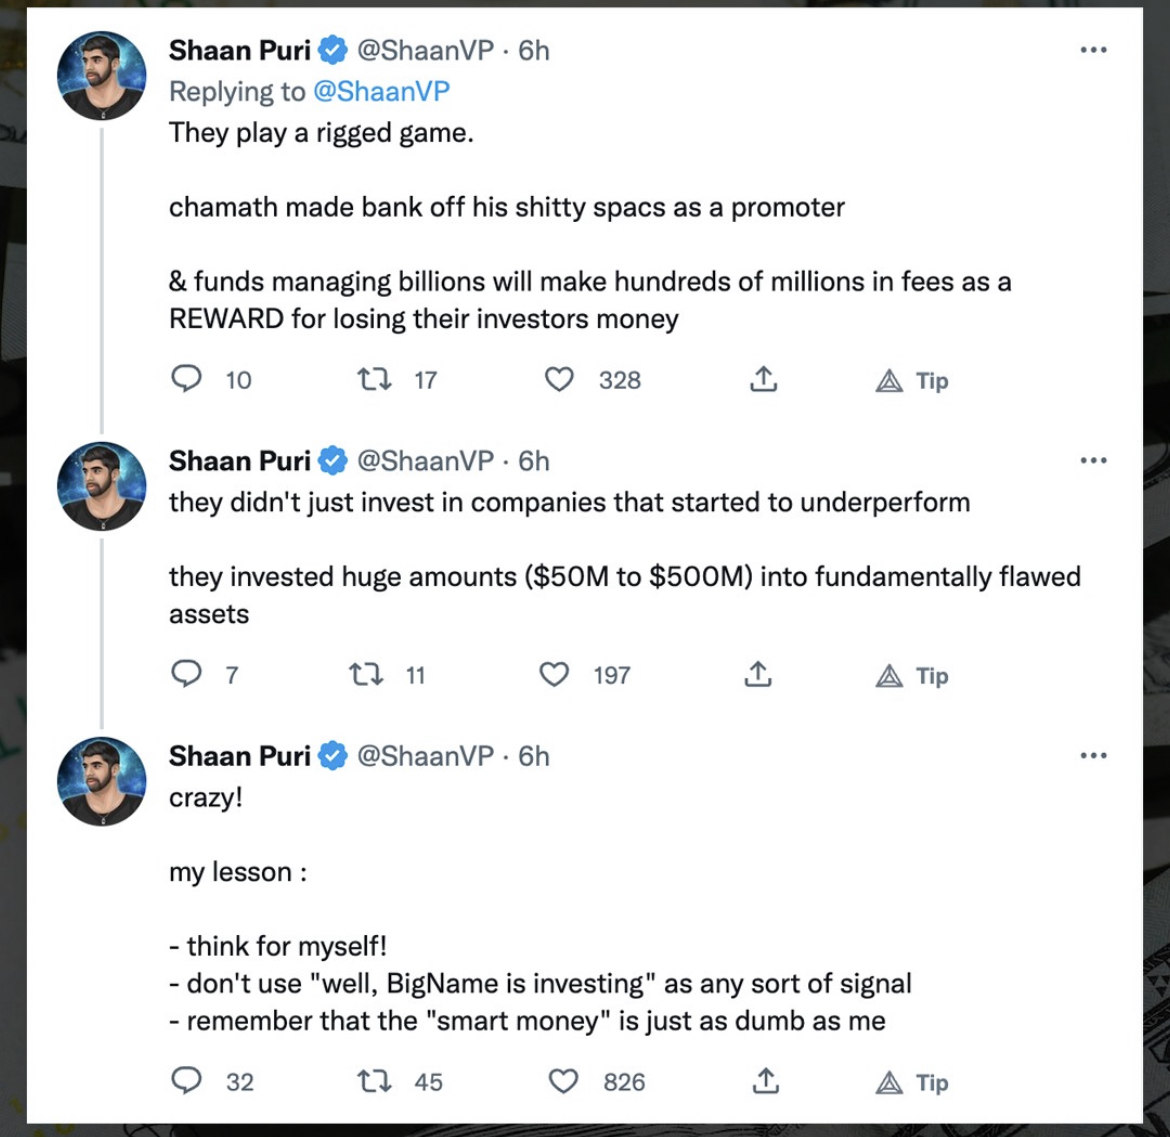Image resolution: width=1170 pixels, height=1137 pixels.
Task: Tip the author on the first tweet
Action: (911, 380)
